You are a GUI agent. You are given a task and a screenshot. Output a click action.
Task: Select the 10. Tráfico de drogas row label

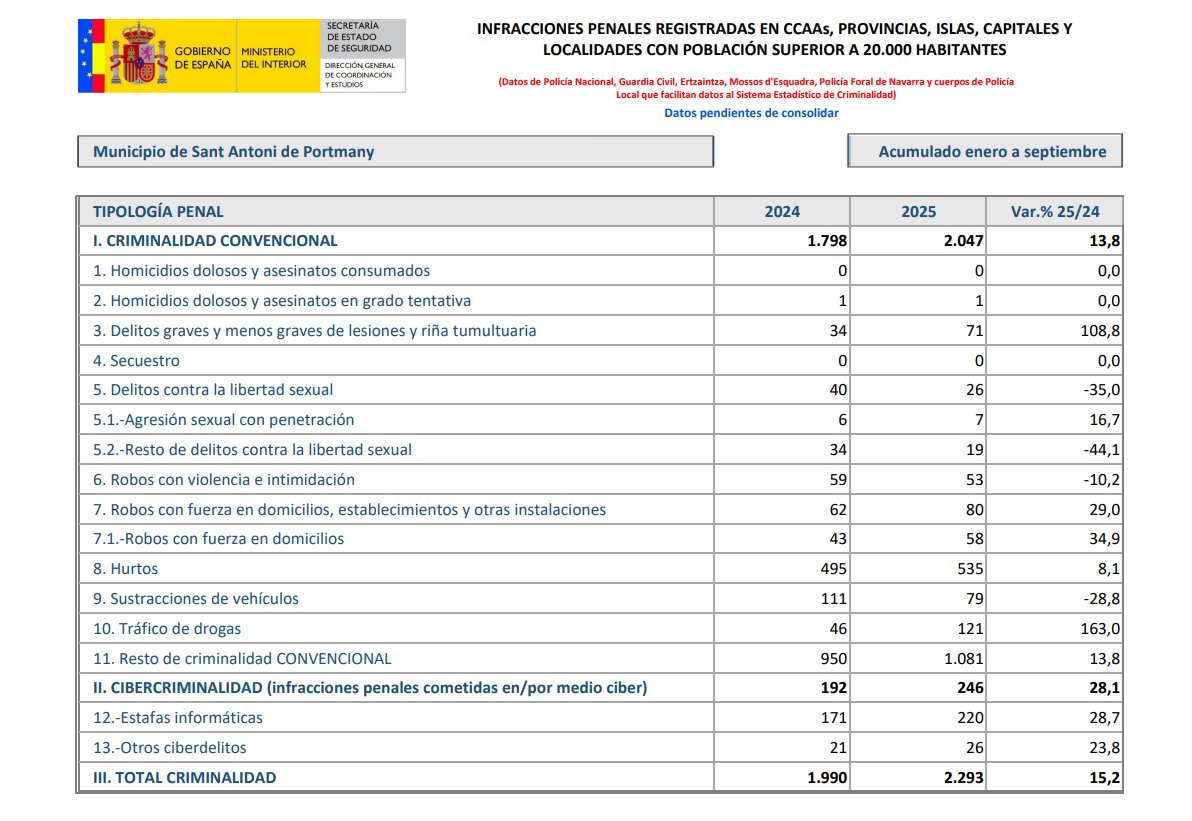coord(167,629)
